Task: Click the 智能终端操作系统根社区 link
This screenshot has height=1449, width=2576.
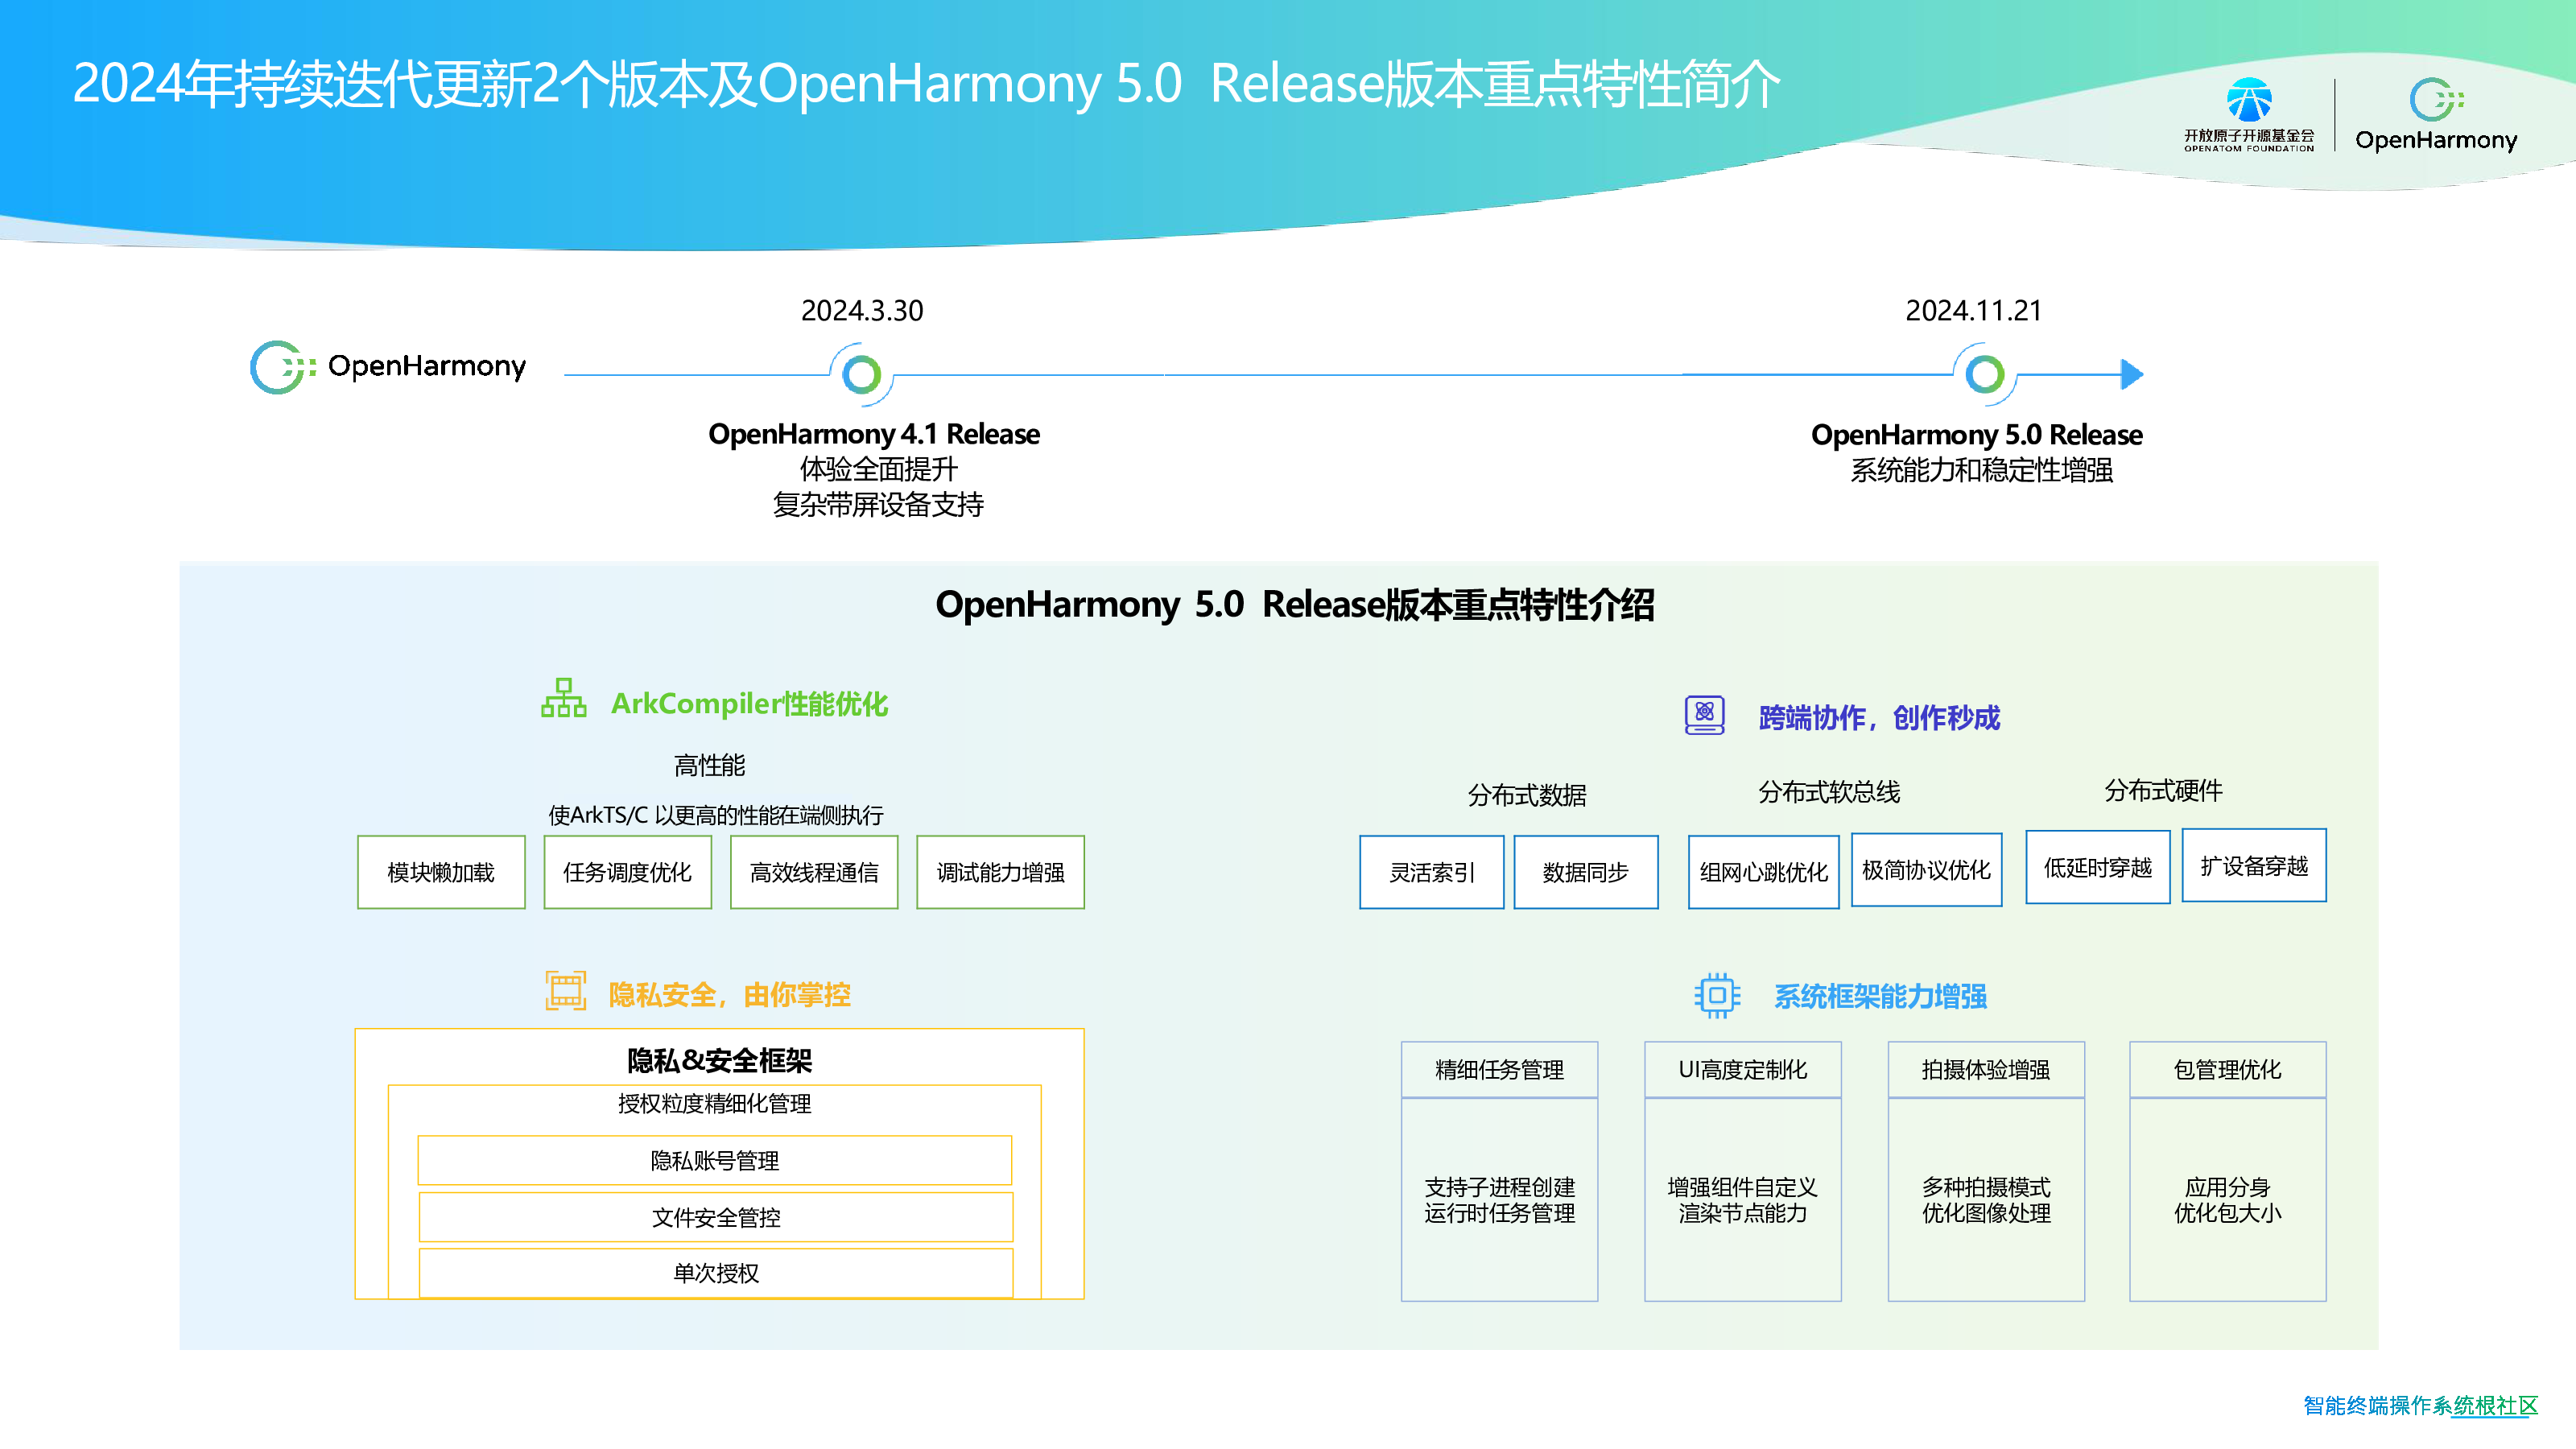Action: pyautogui.click(x=2420, y=1405)
